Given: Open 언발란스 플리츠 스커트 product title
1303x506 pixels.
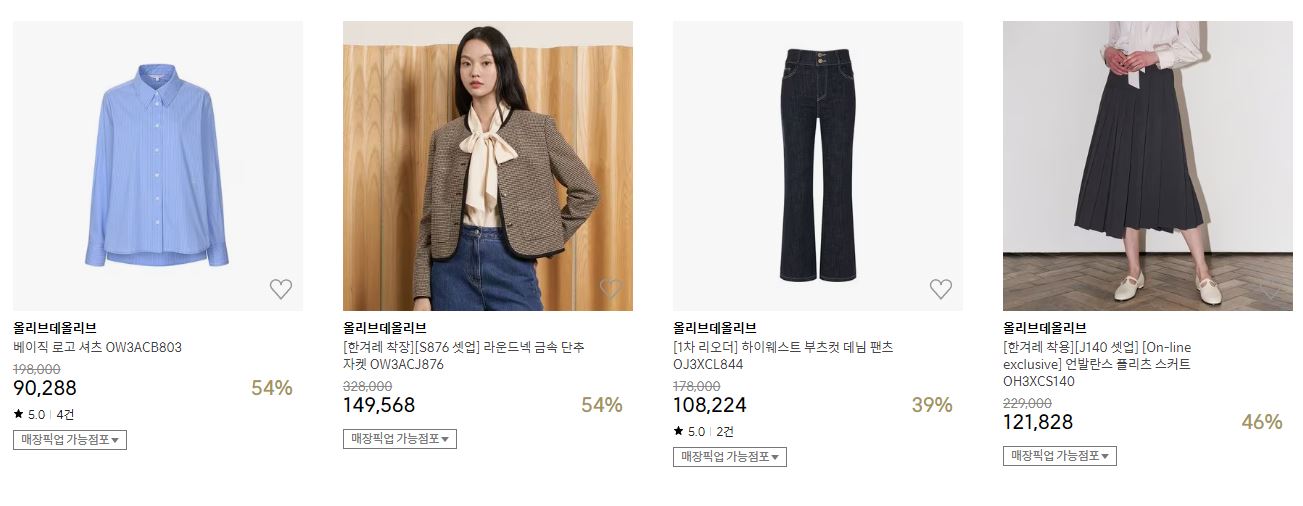Looking at the screenshot, I should [1097, 364].
